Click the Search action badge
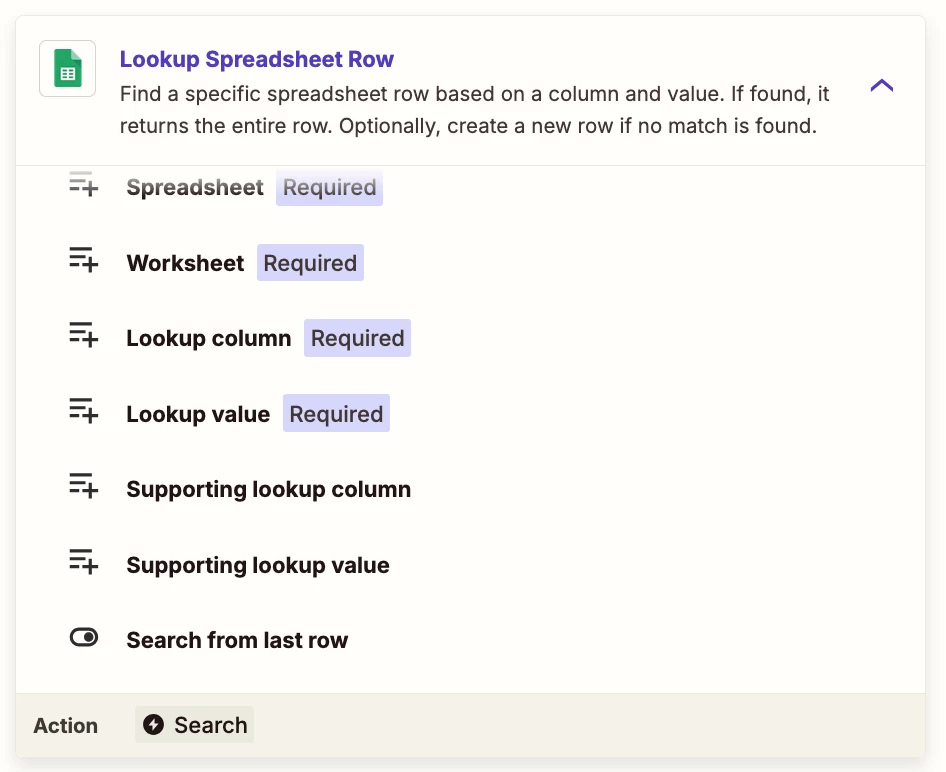Viewport: 946px width, 772px height. [194, 724]
